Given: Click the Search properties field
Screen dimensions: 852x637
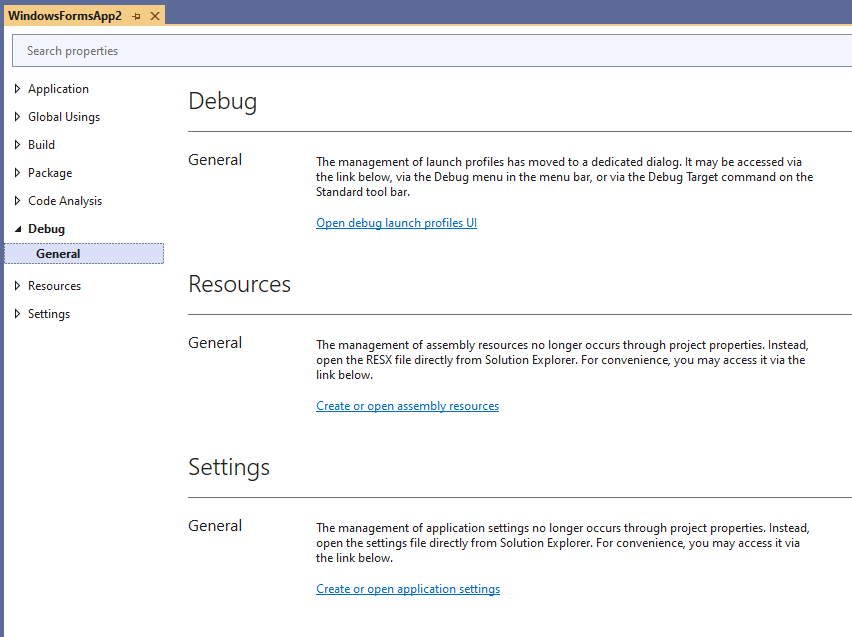Looking at the screenshot, I should point(433,51).
